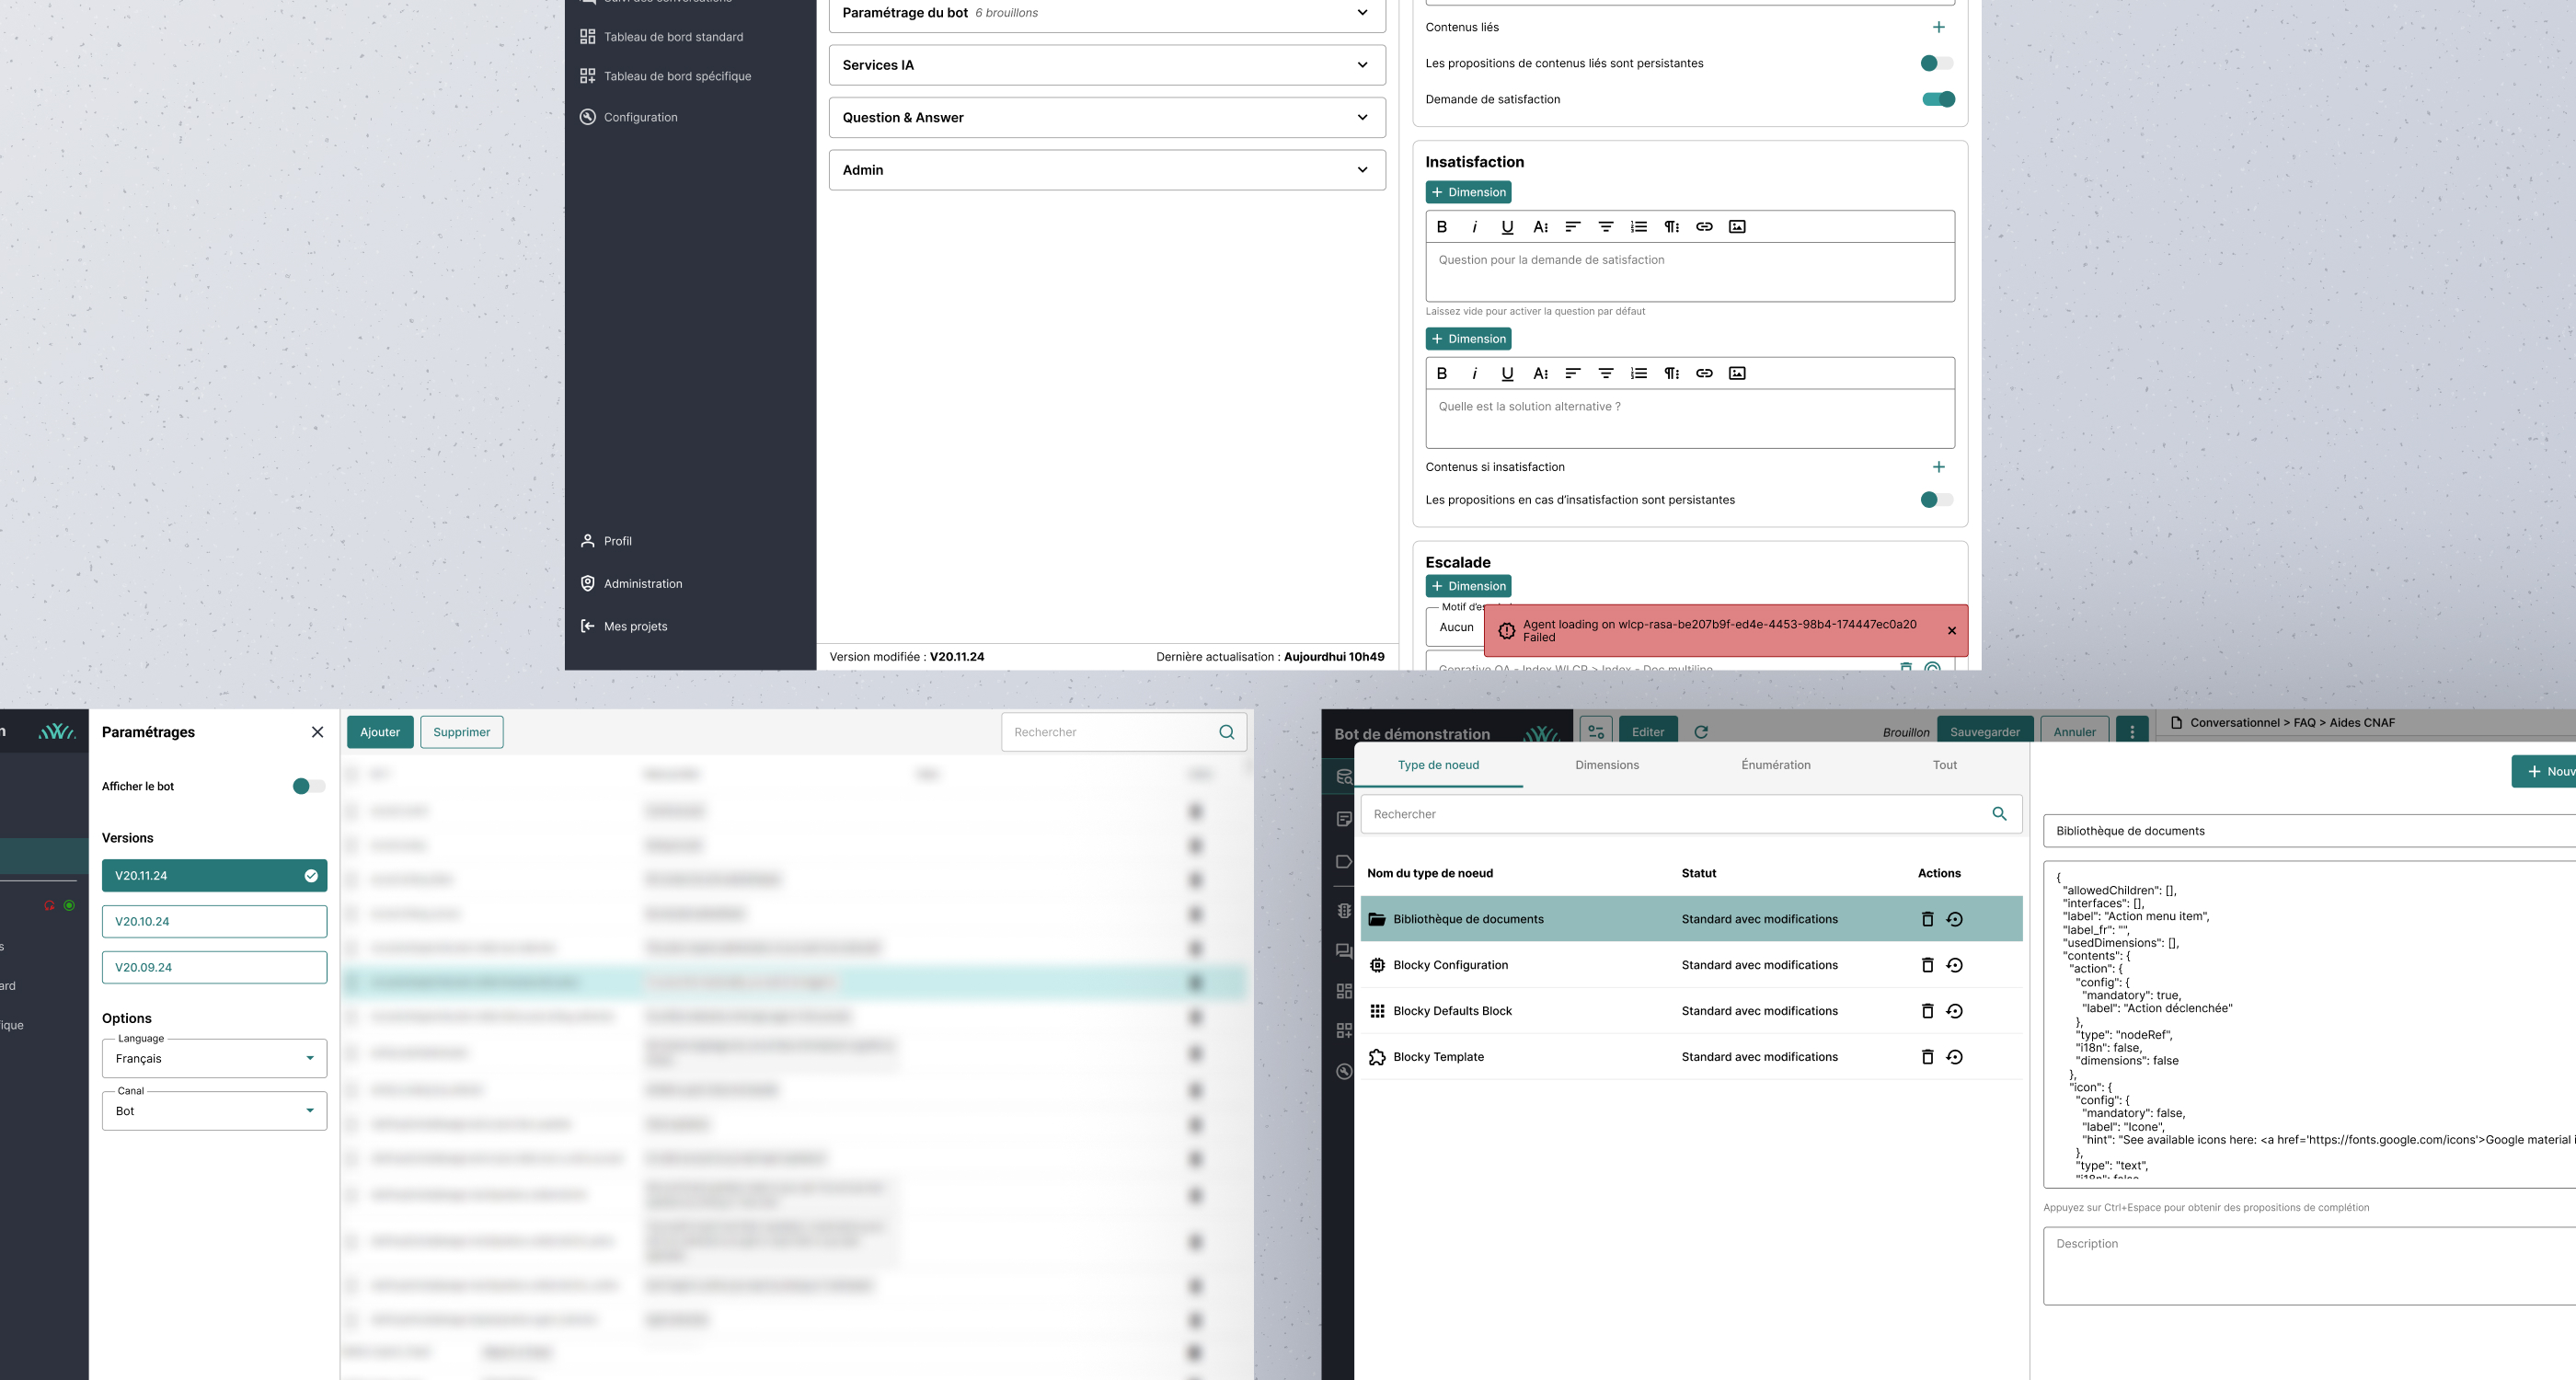The height and width of the screenshot is (1380, 2576).
Task: Align left in the alternative solution editor
Action: 1572,373
